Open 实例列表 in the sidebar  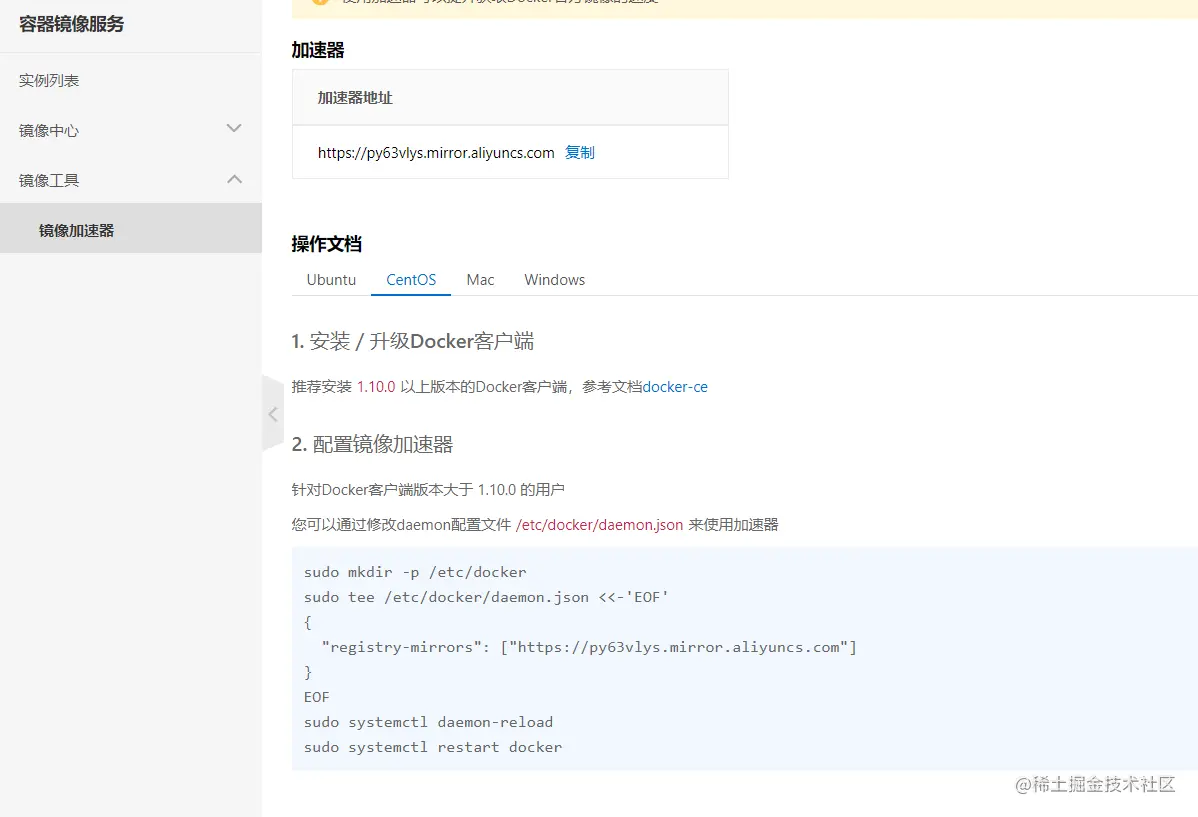pos(49,80)
